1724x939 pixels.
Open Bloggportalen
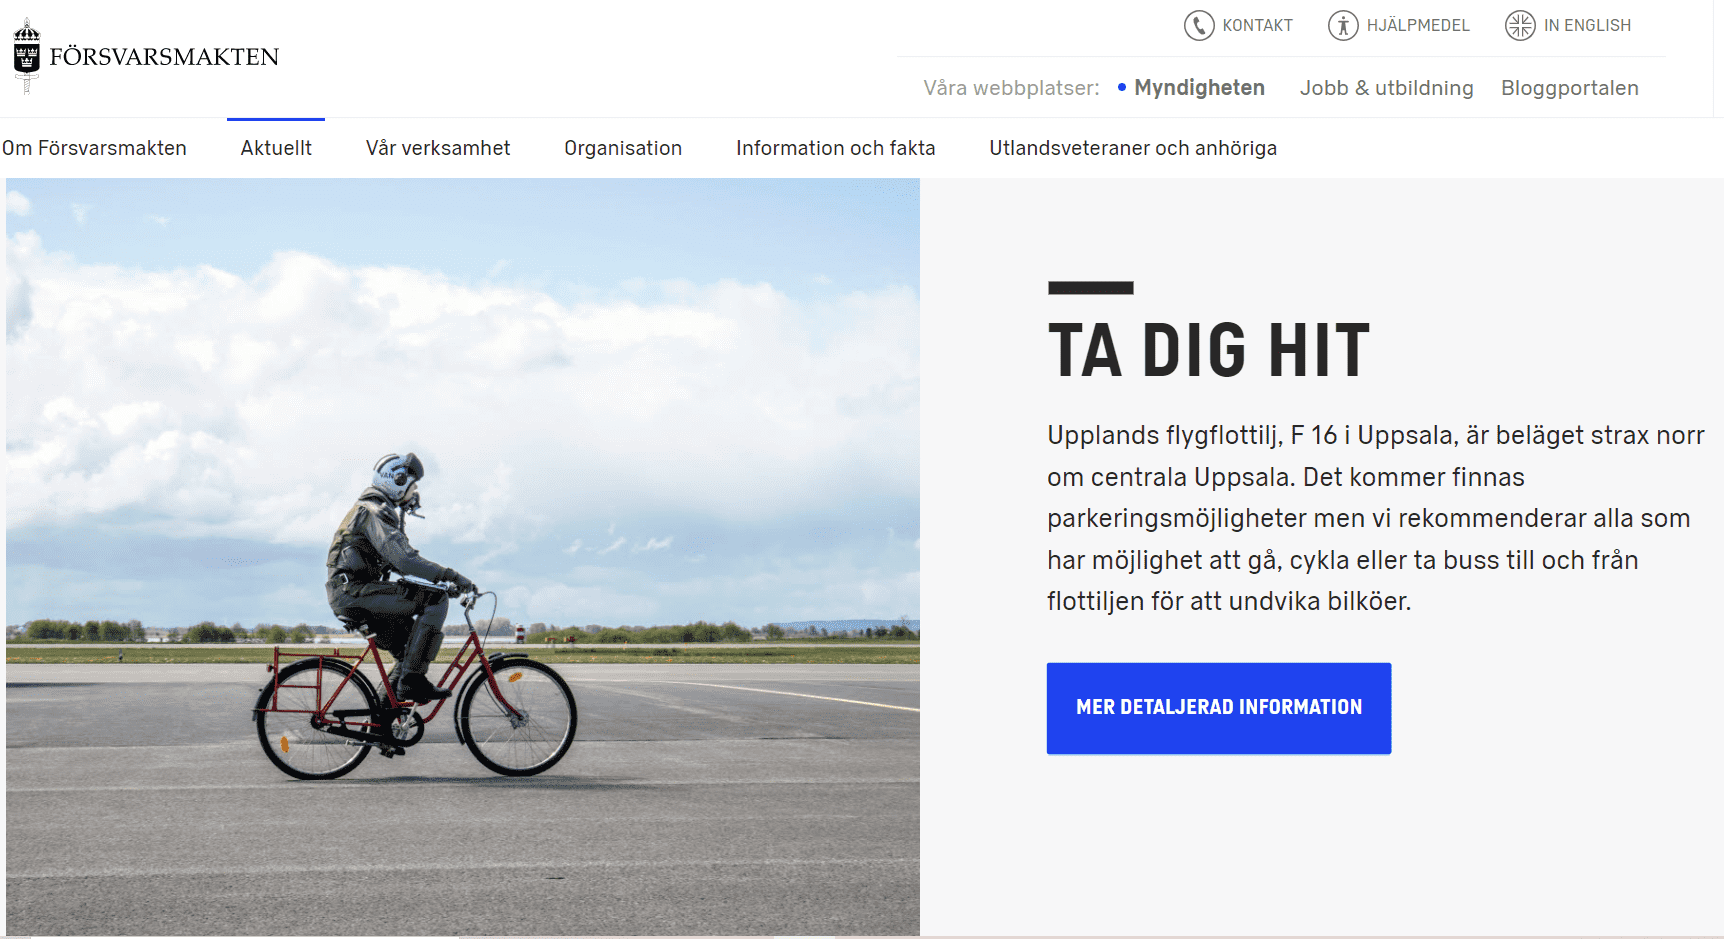(1569, 88)
